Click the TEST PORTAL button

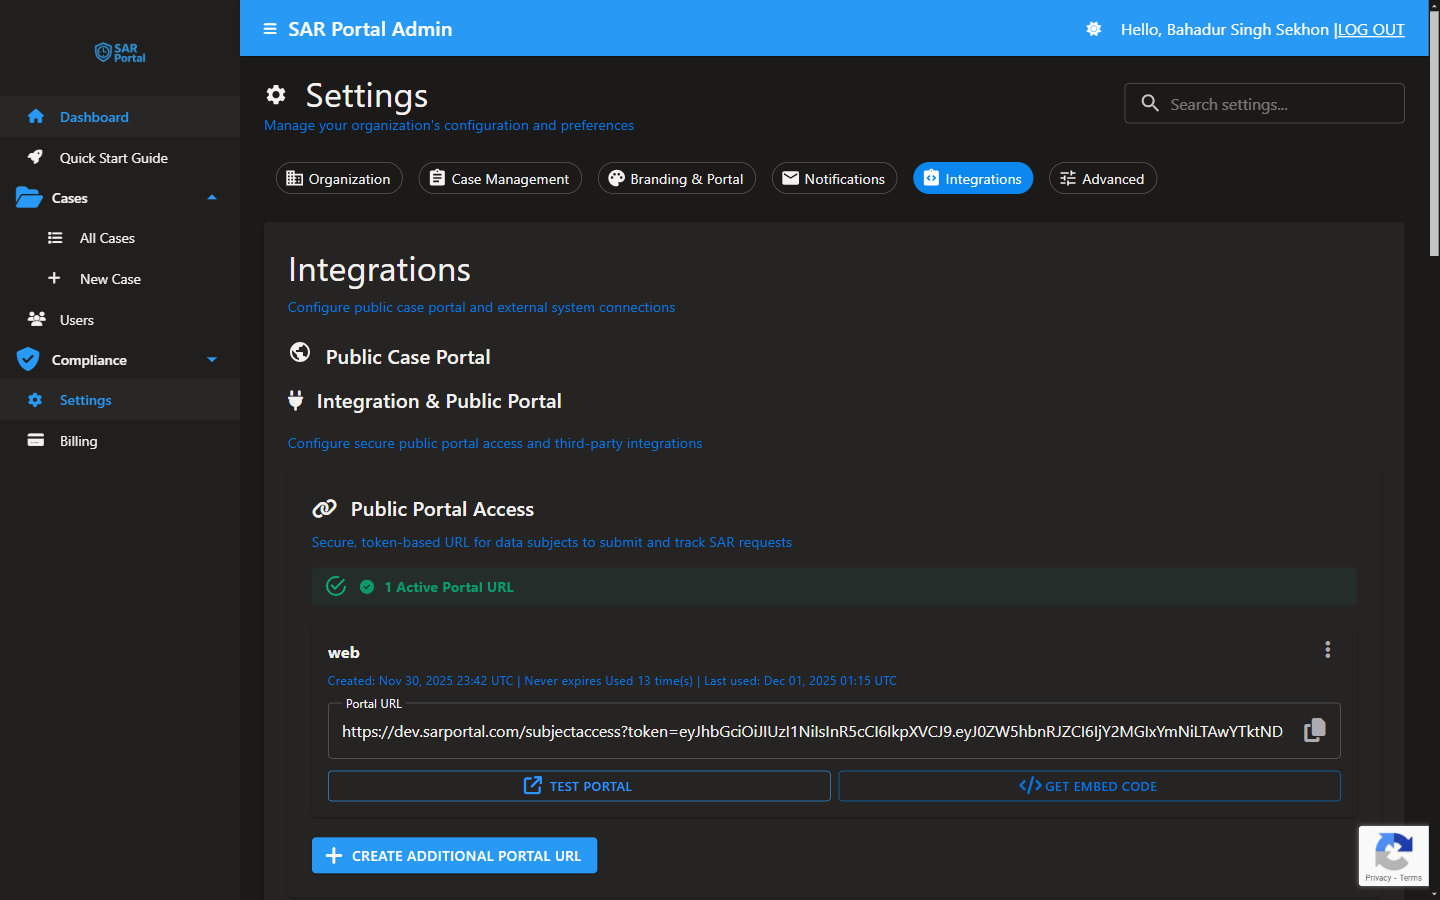pos(578,786)
